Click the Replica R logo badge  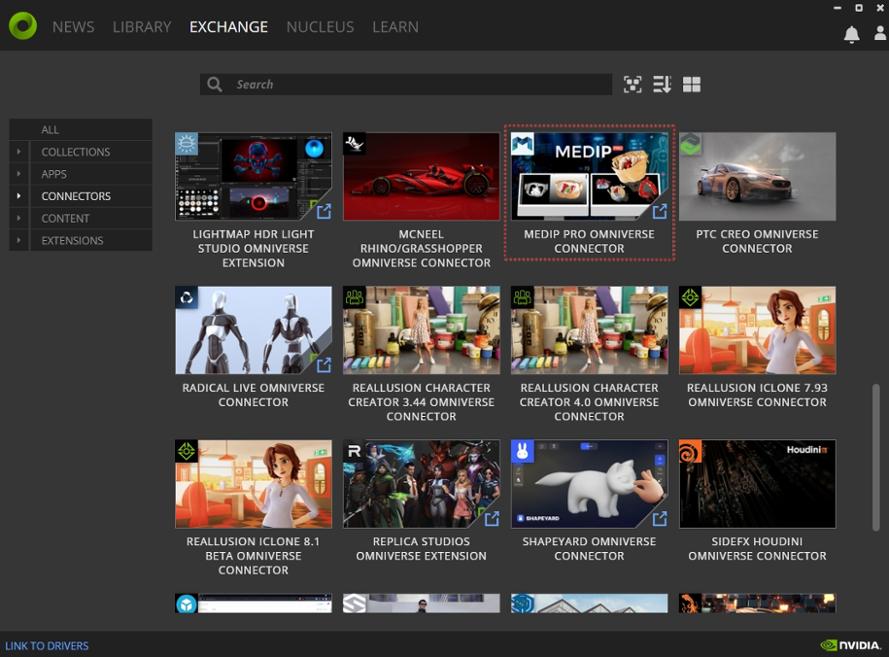pyautogui.click(x=354, y=451)
